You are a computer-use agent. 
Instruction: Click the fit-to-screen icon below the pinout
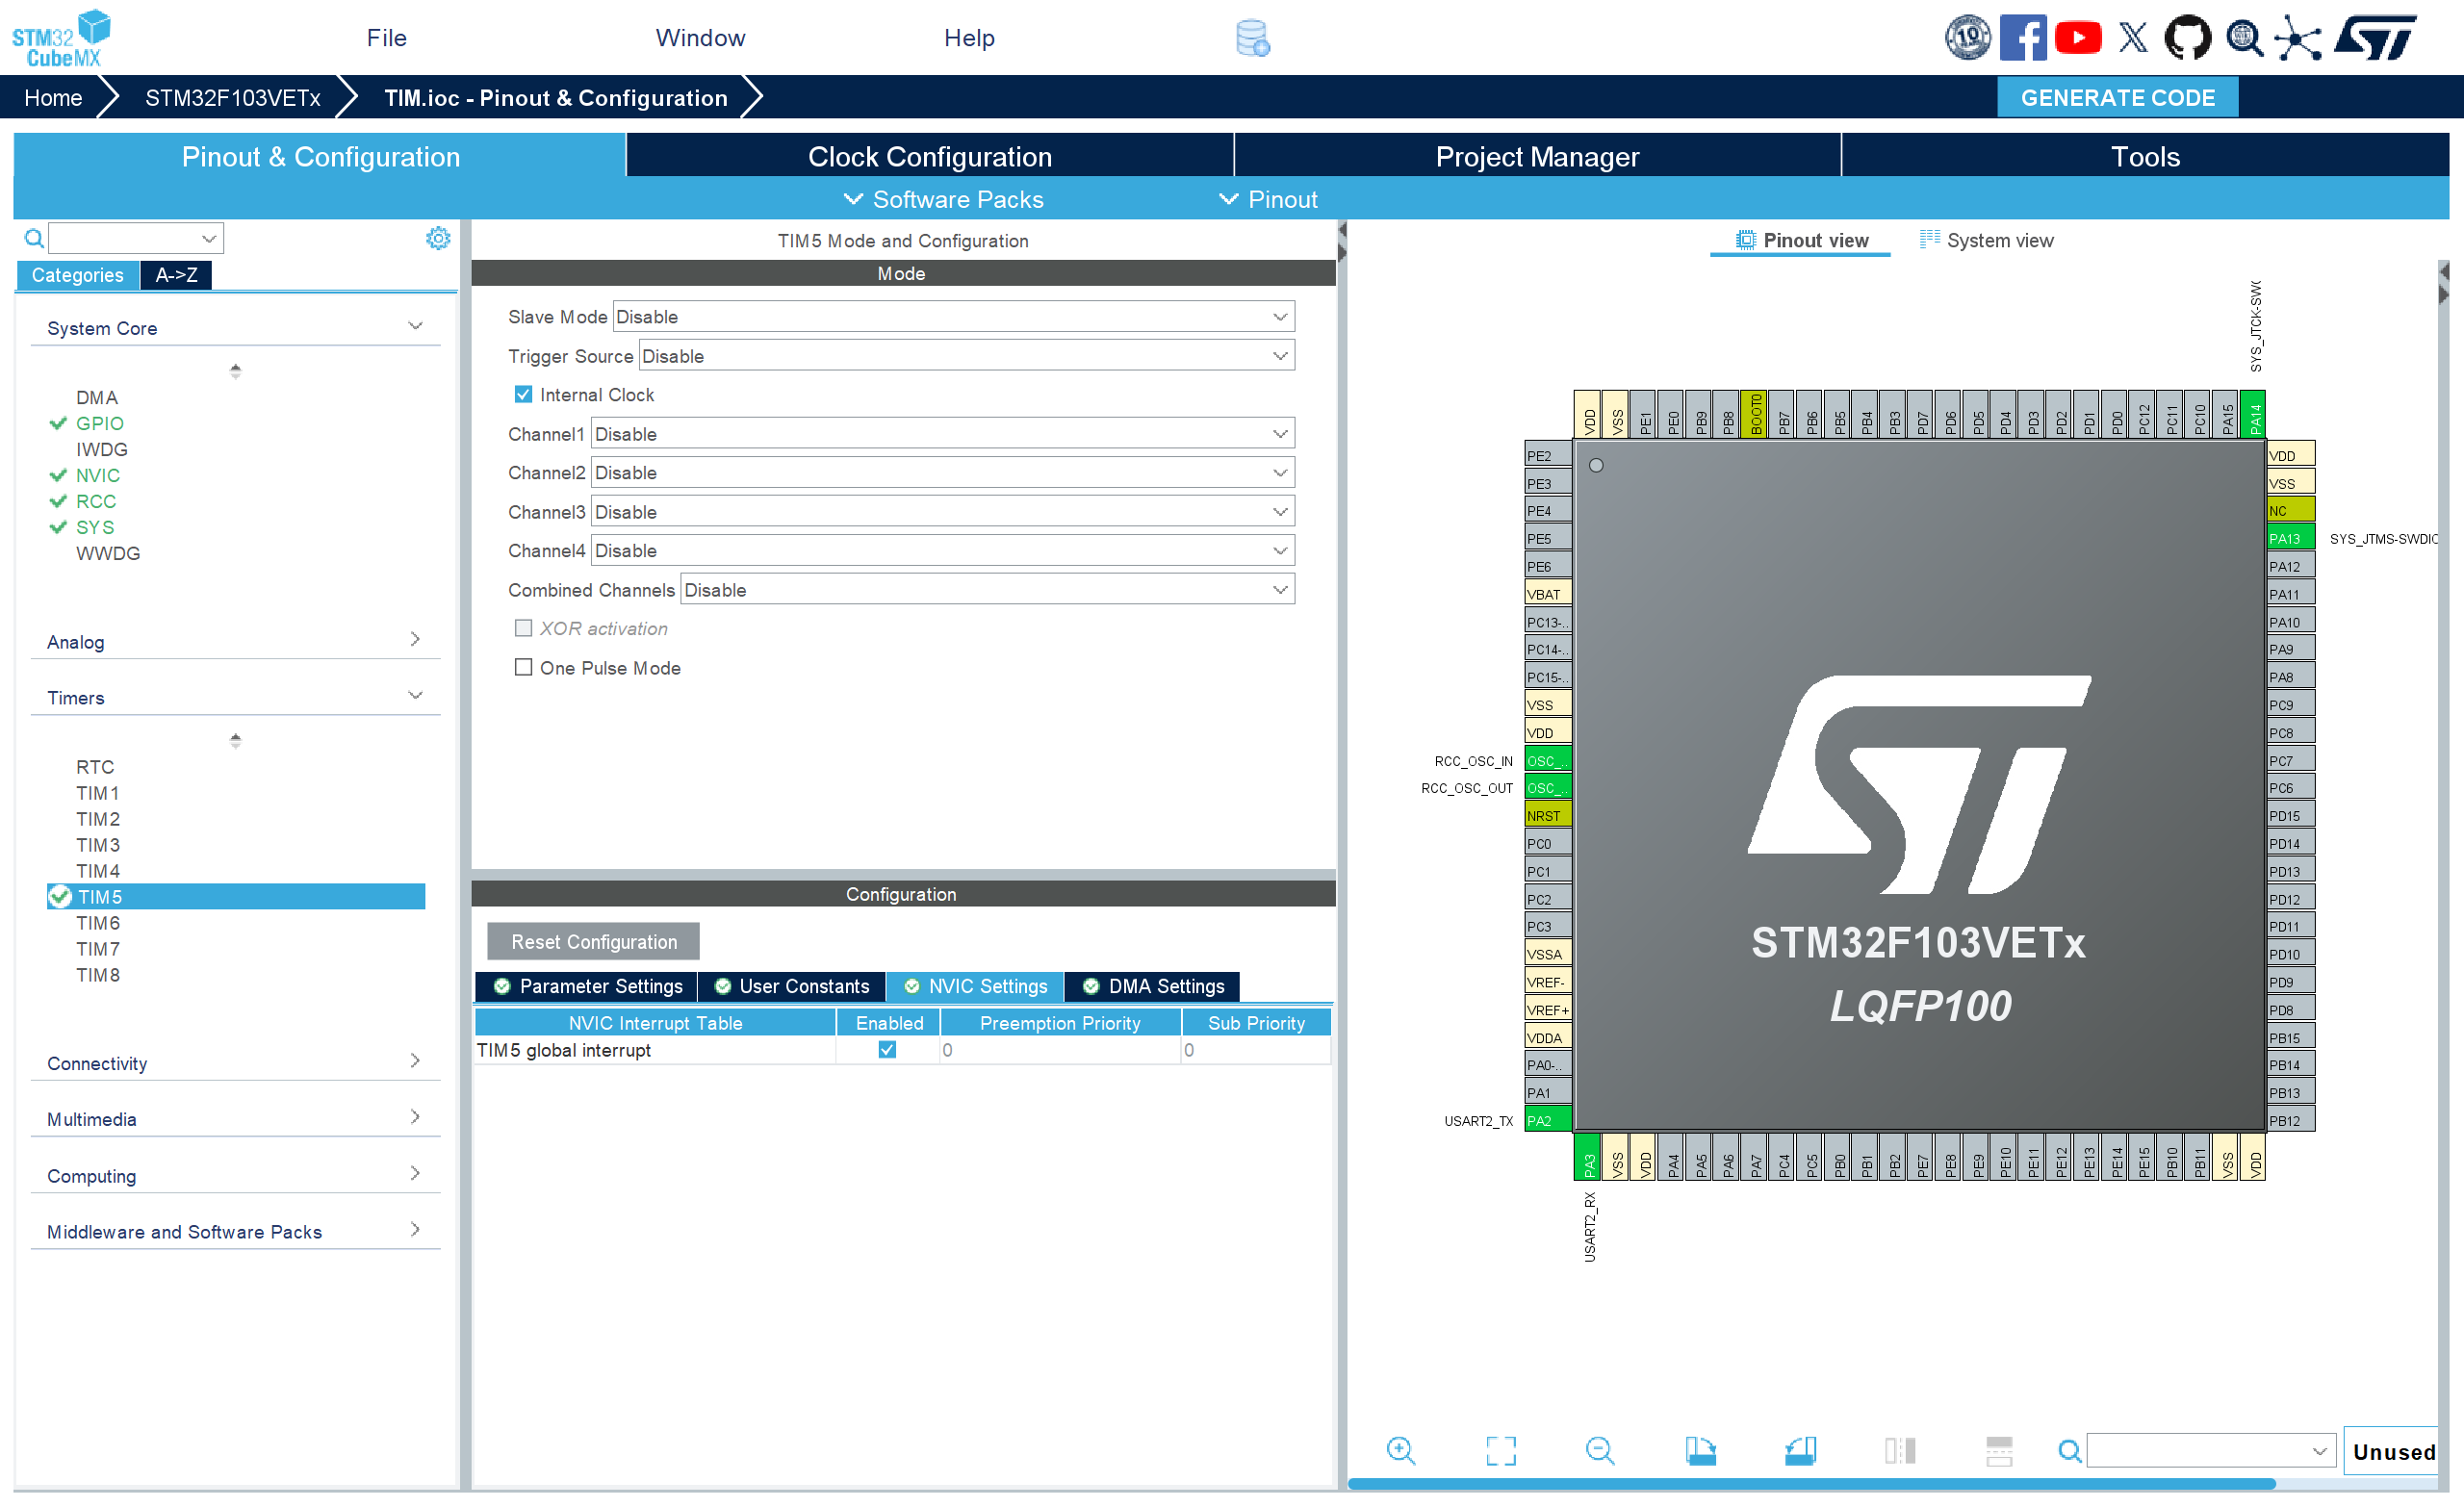1500,1451
